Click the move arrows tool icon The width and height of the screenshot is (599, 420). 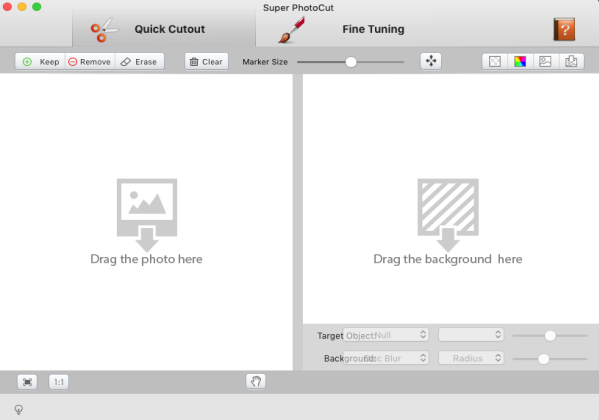click(431, 61)
